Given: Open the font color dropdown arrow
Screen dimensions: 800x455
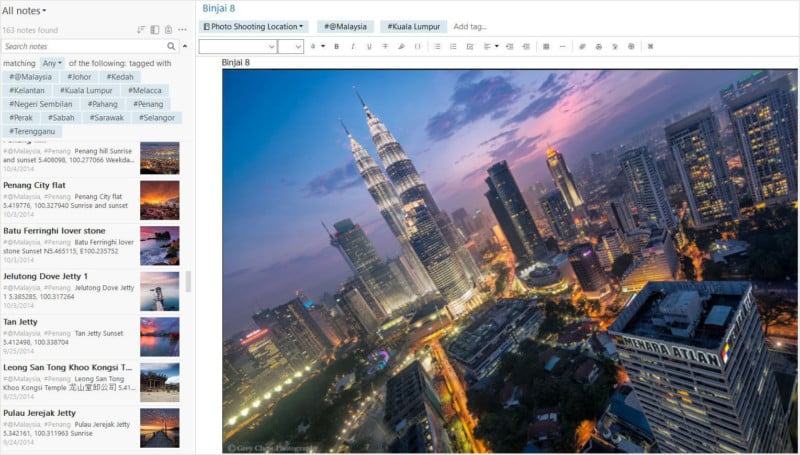Looking at the screenshot, I should click(x=323, y=46).
